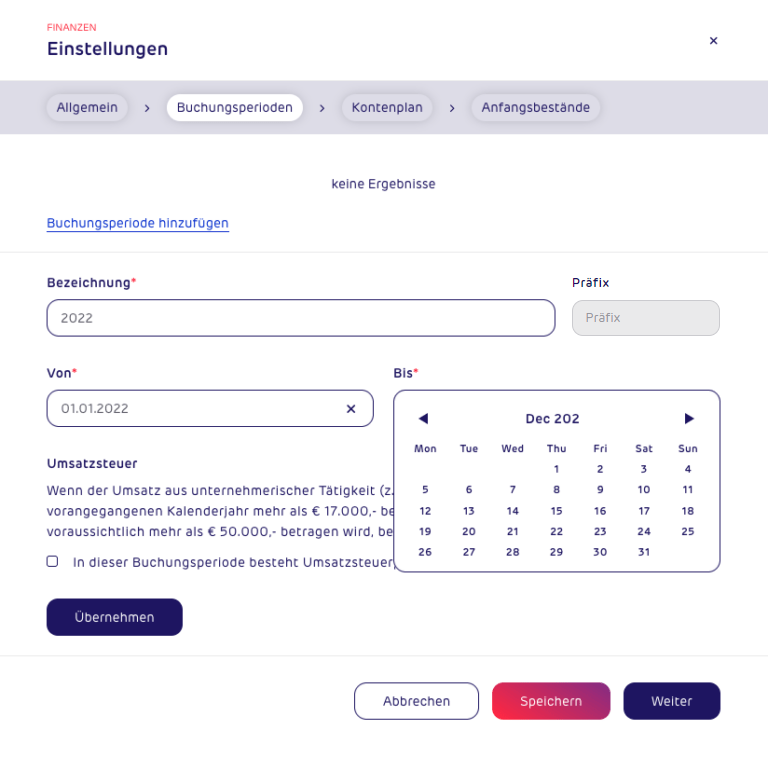Select day 31 in the calendar

(644, 552)
